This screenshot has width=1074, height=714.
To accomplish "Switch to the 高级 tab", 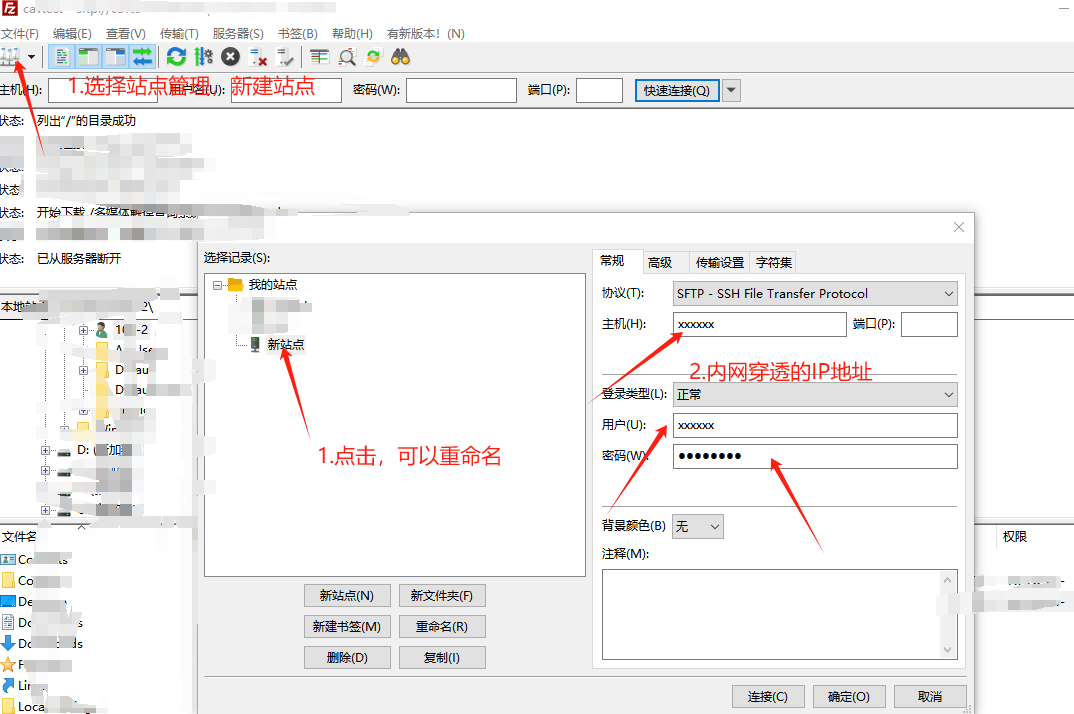I will coord(659,263).
